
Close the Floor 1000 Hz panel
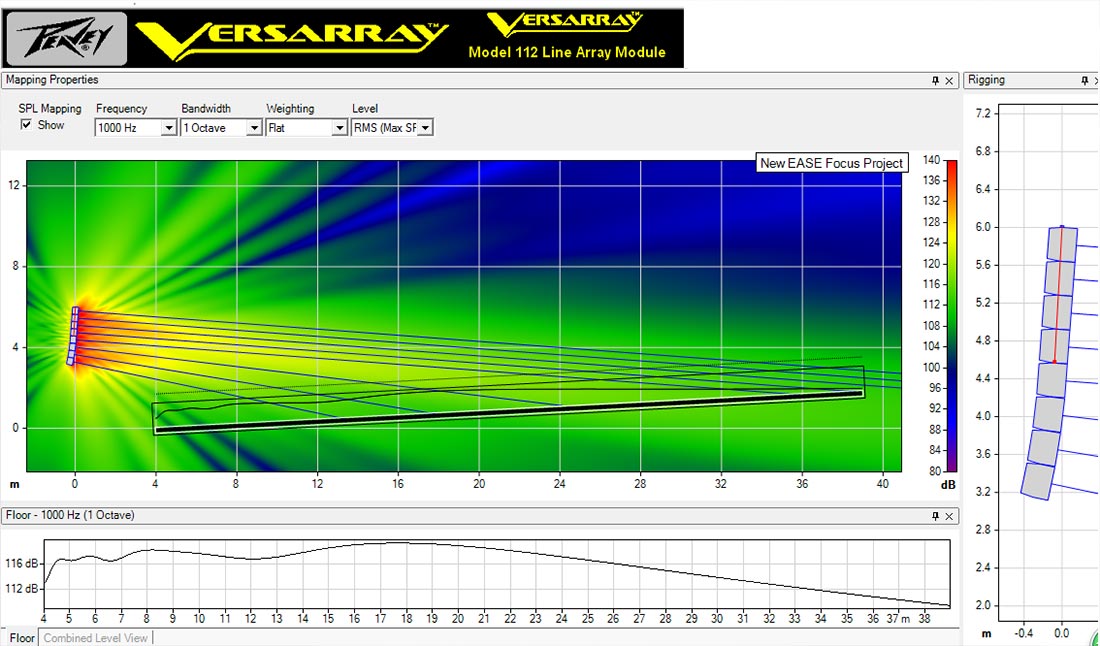949,516
